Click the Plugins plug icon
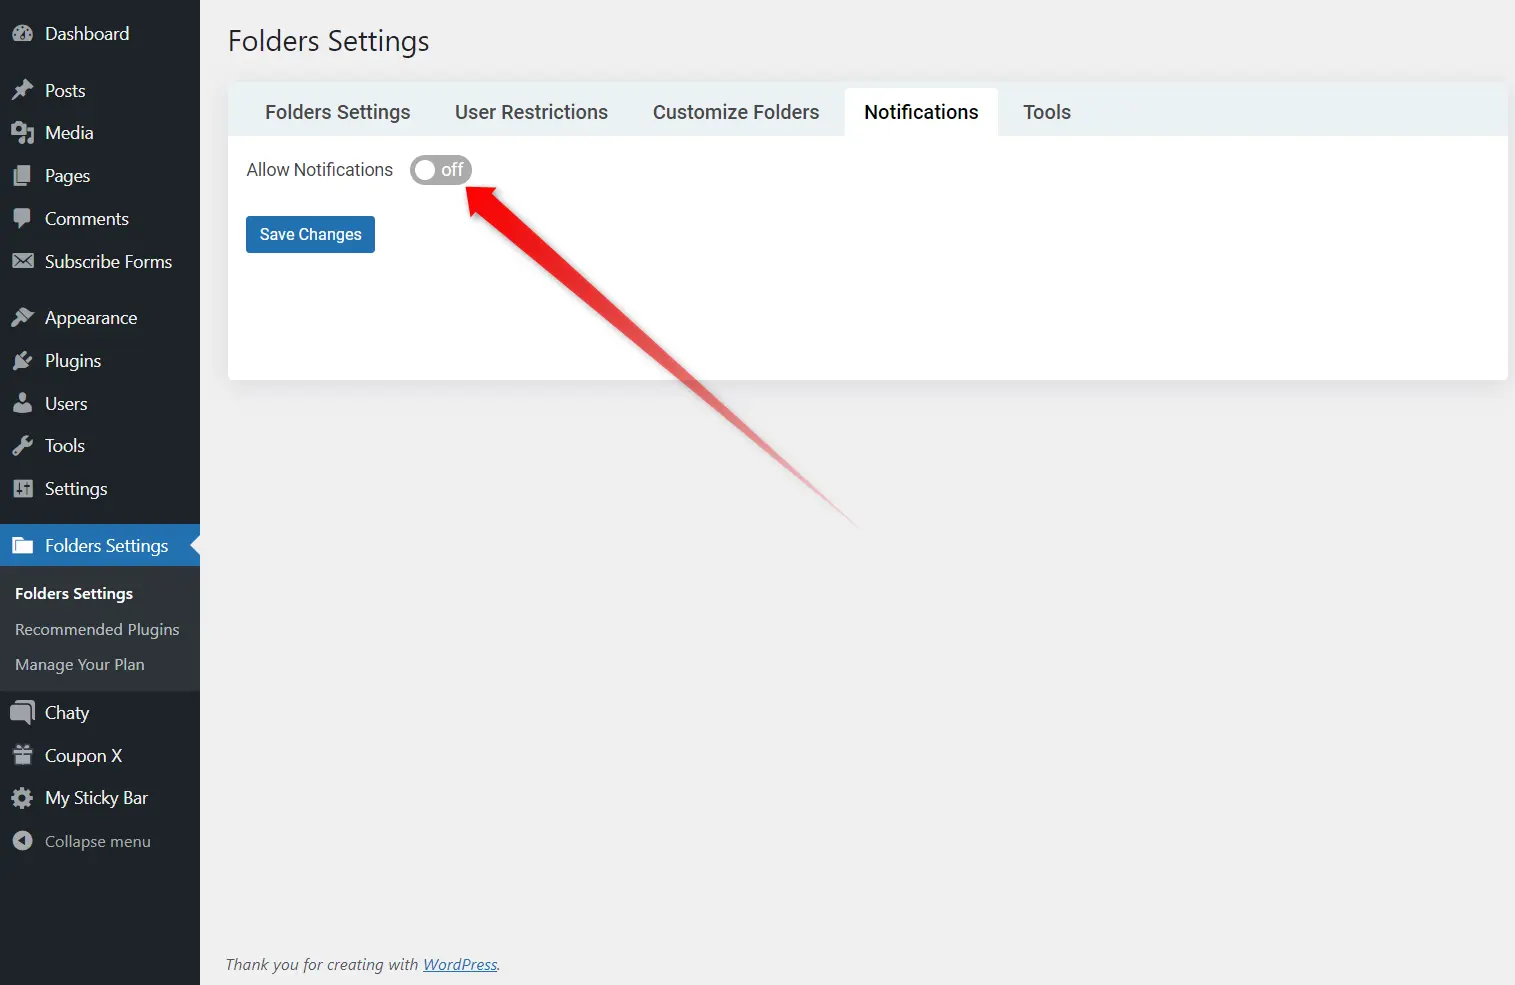This screenshot has width=1515, height=985. [x=22, y=361]
